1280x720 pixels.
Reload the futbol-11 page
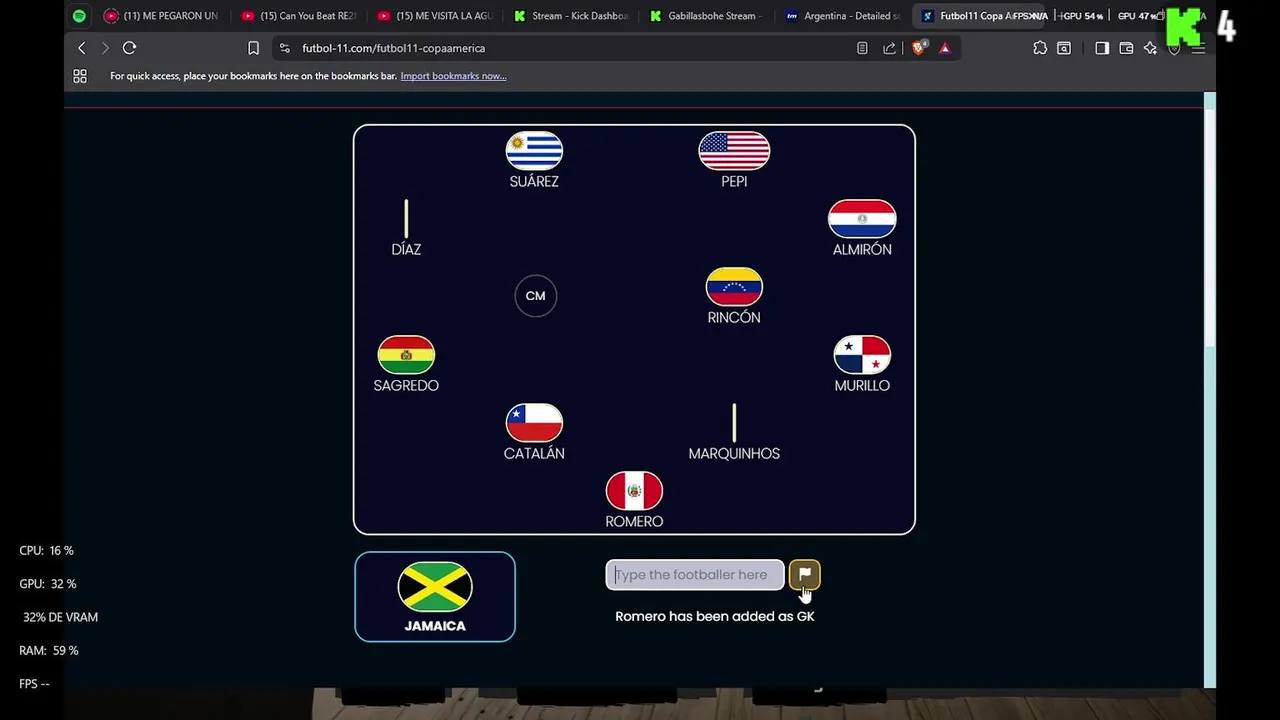pyautogui.click(x=129, y=48)
